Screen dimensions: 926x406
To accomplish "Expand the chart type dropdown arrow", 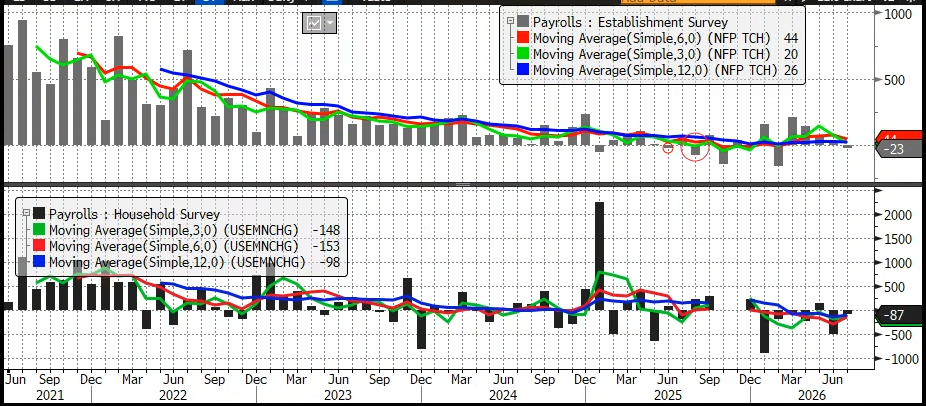I will click(330, 23).
